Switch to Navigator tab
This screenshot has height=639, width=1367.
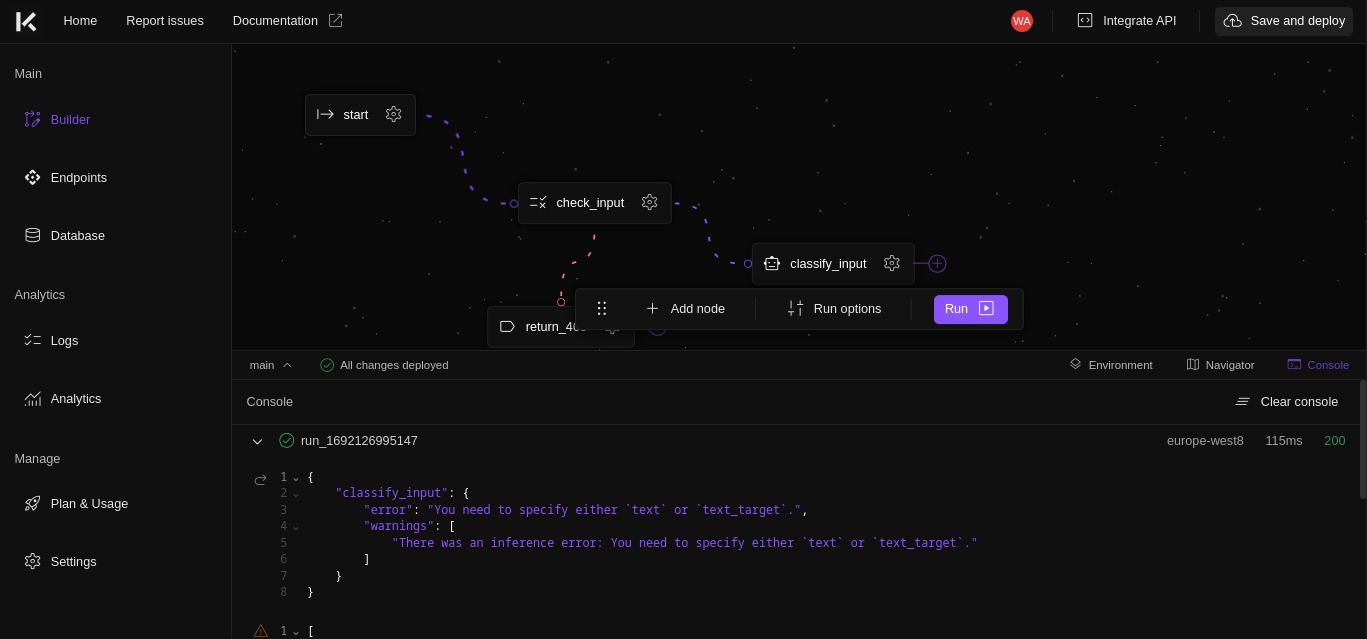click(x=1220, y=366)
